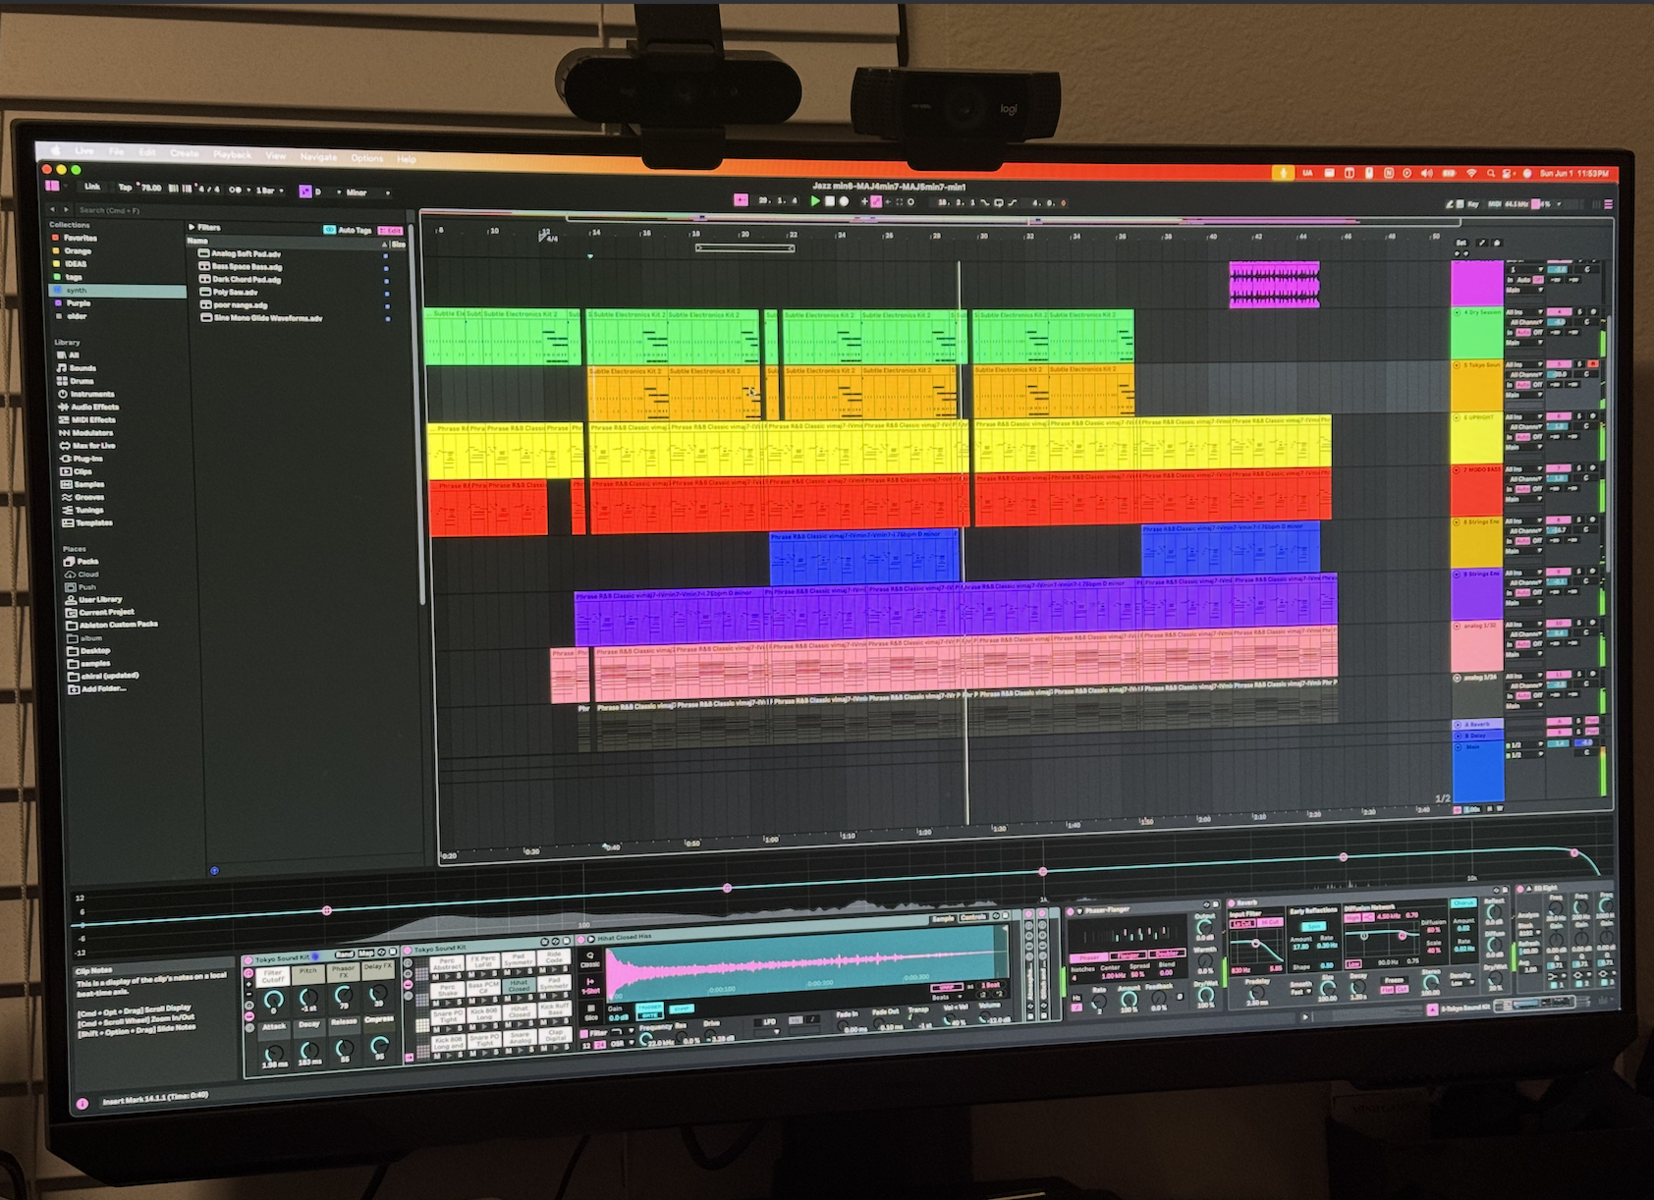Click the Map button on Tokyo Sound Kit
This screenshot has width=1654, height=1200.
tap(366, 953)
